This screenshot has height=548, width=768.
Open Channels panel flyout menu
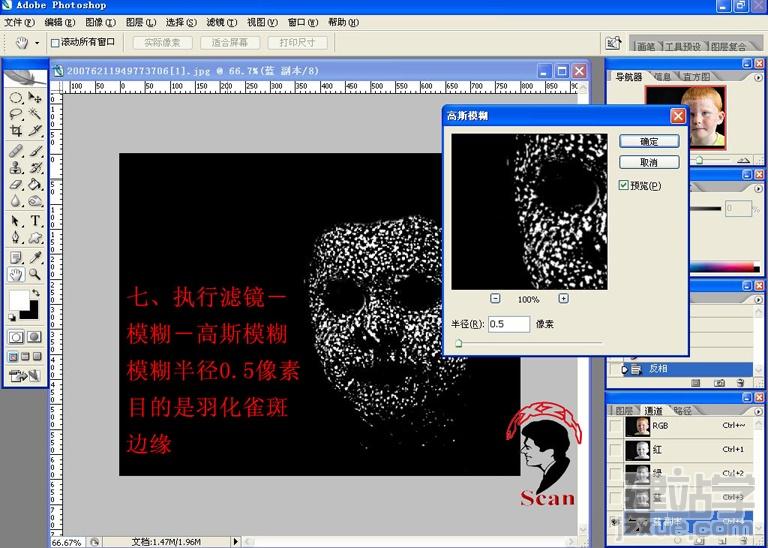click(x=759, y=411)
